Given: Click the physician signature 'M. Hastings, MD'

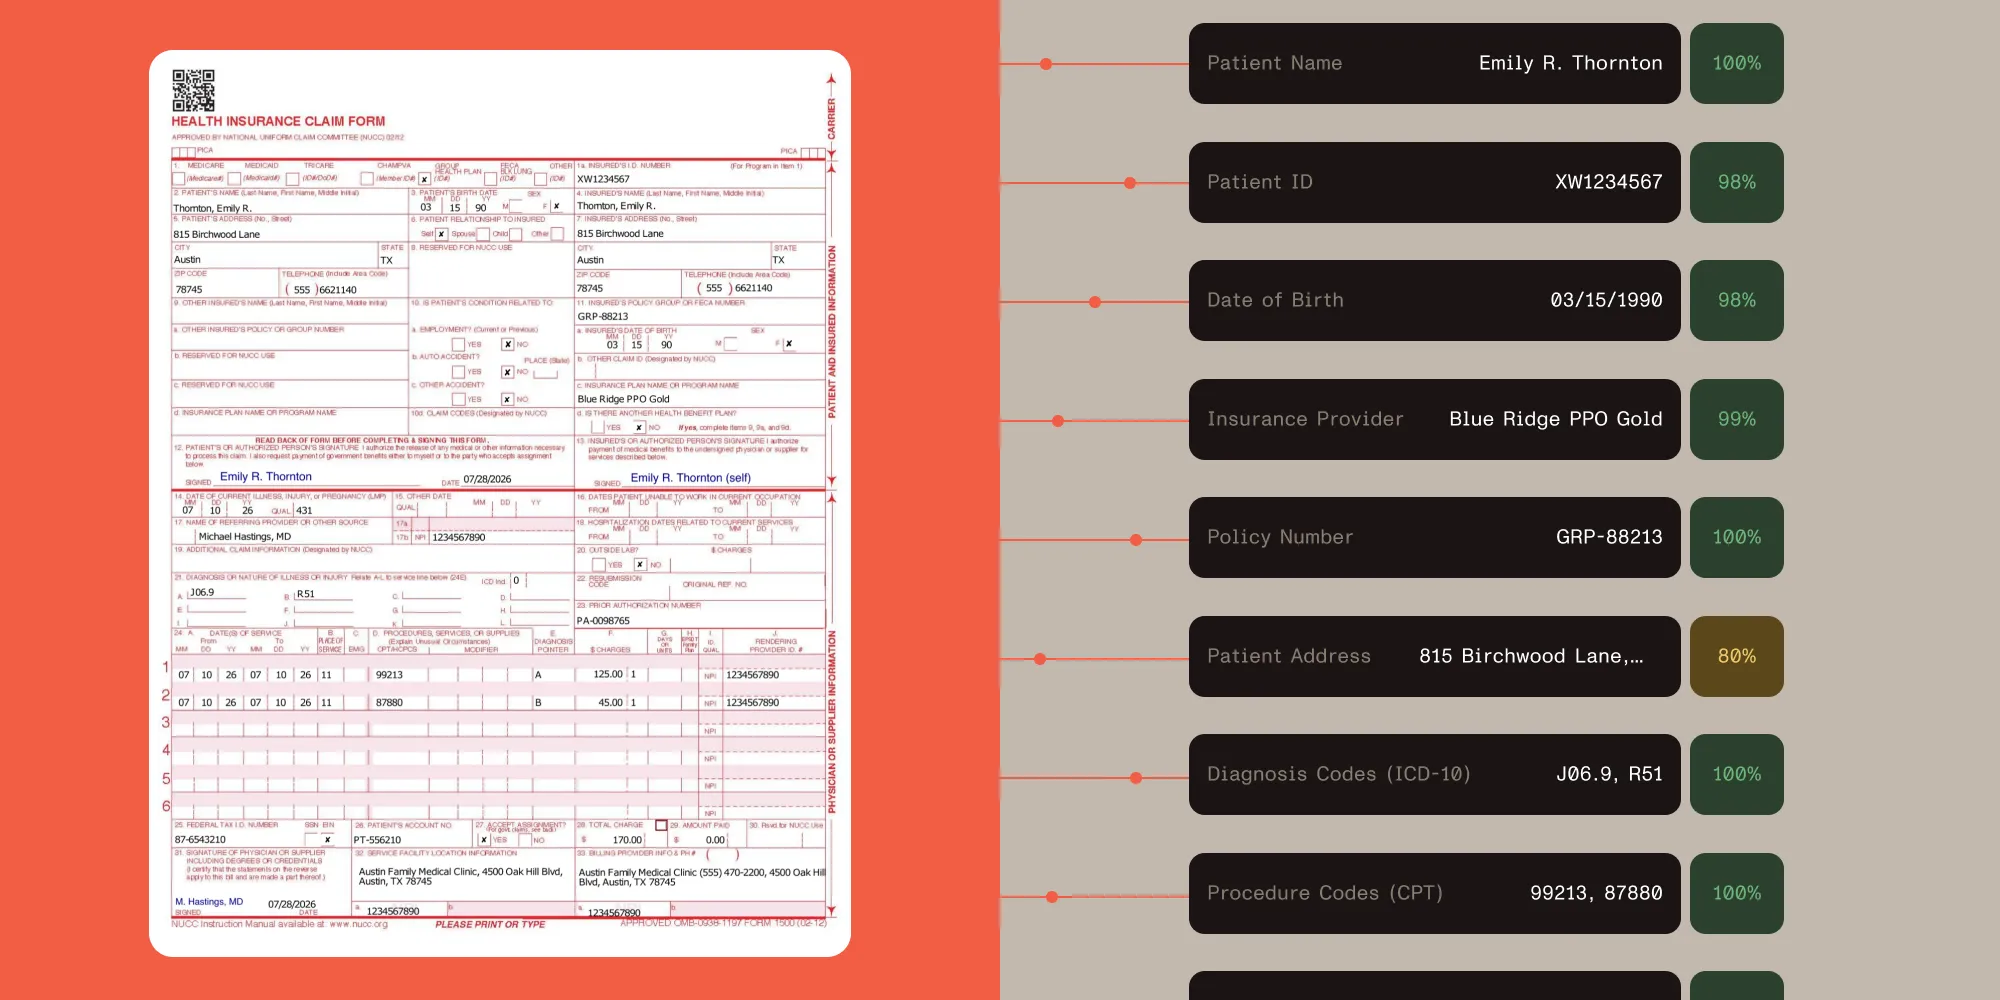Looking at the screenshot, I should click(x=209, y=902).
